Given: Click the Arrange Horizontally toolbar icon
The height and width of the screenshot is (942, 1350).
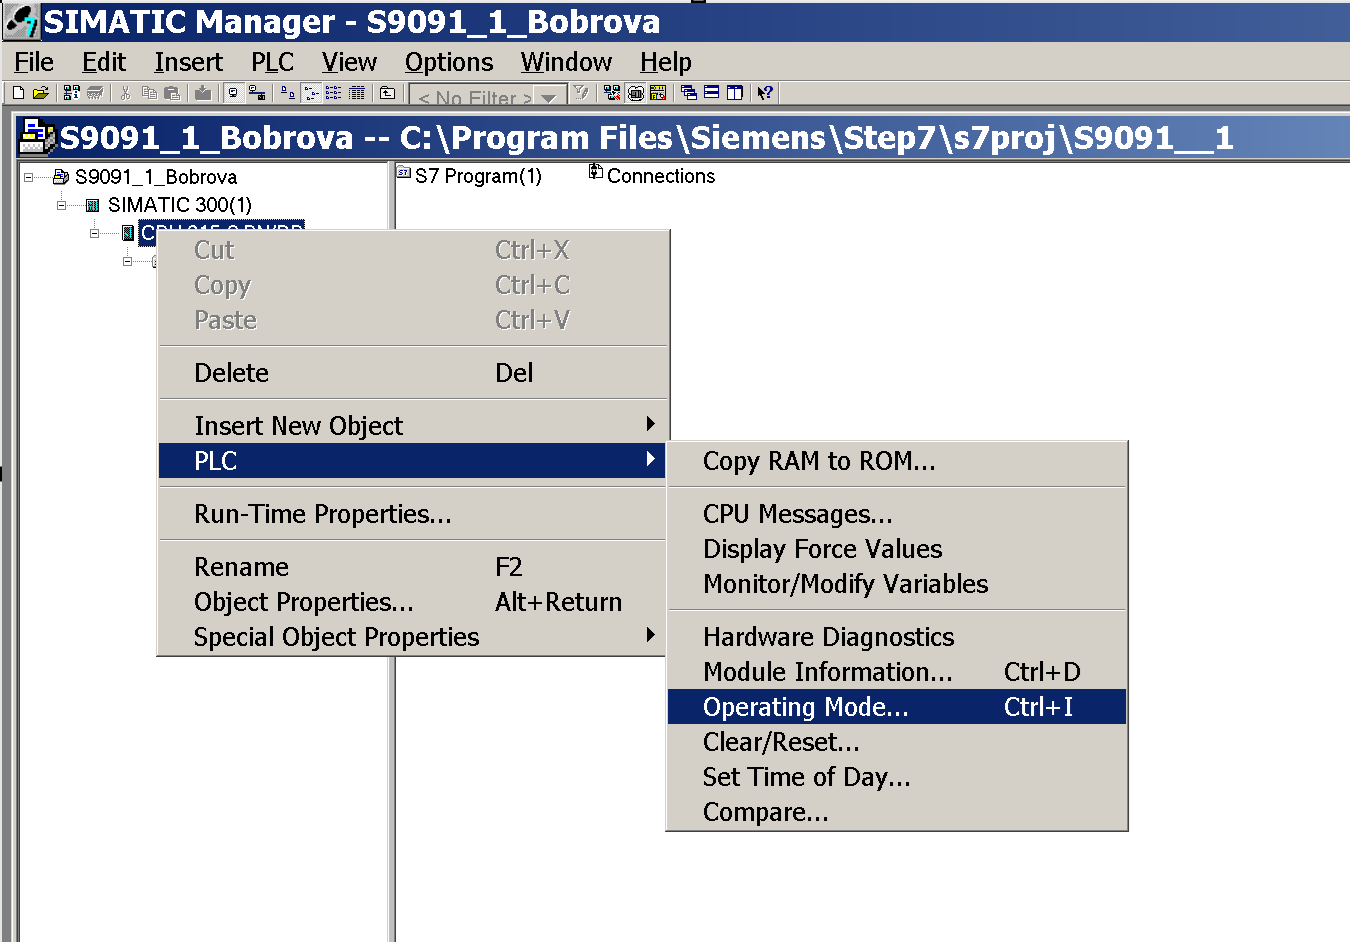Looking at the screenshot, I should (x=711, y=93).
